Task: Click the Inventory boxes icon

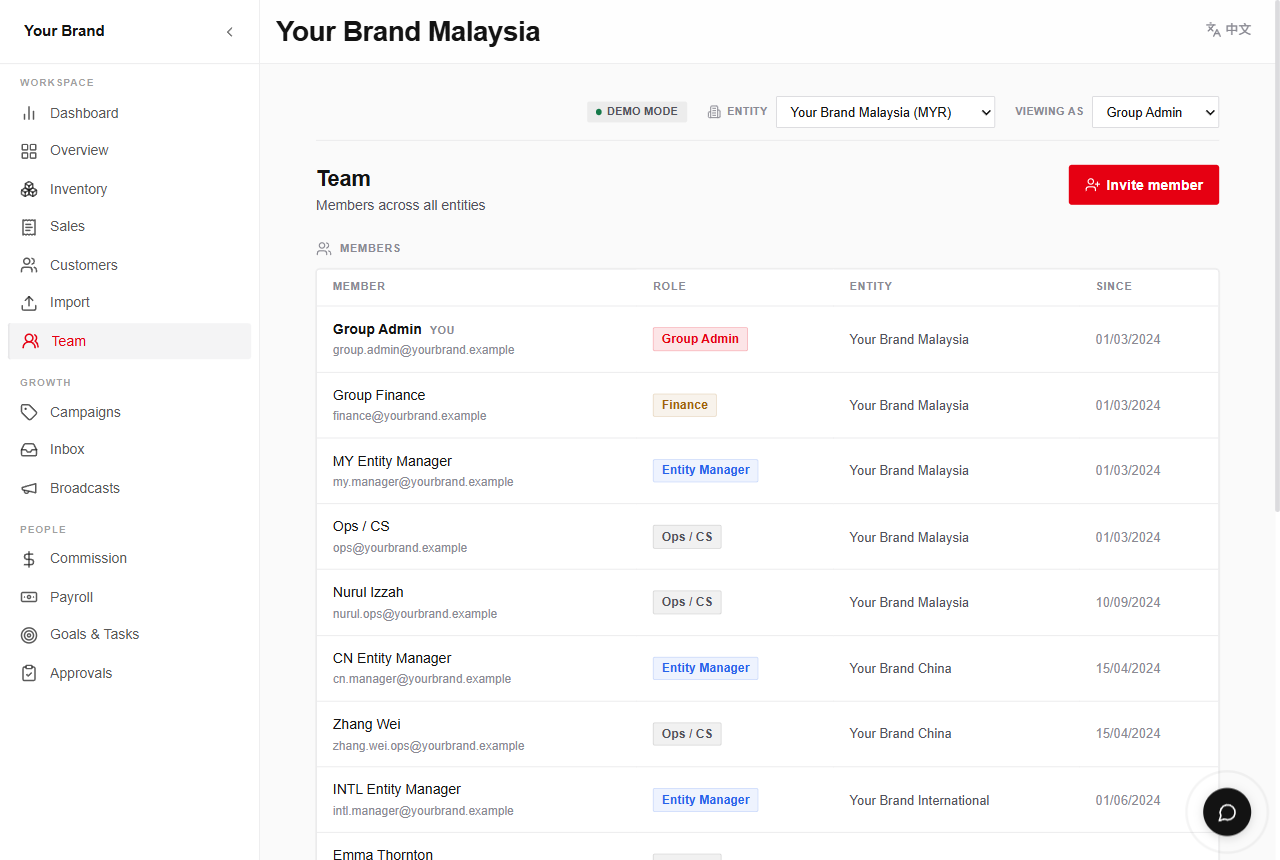Action: [29, 189]
